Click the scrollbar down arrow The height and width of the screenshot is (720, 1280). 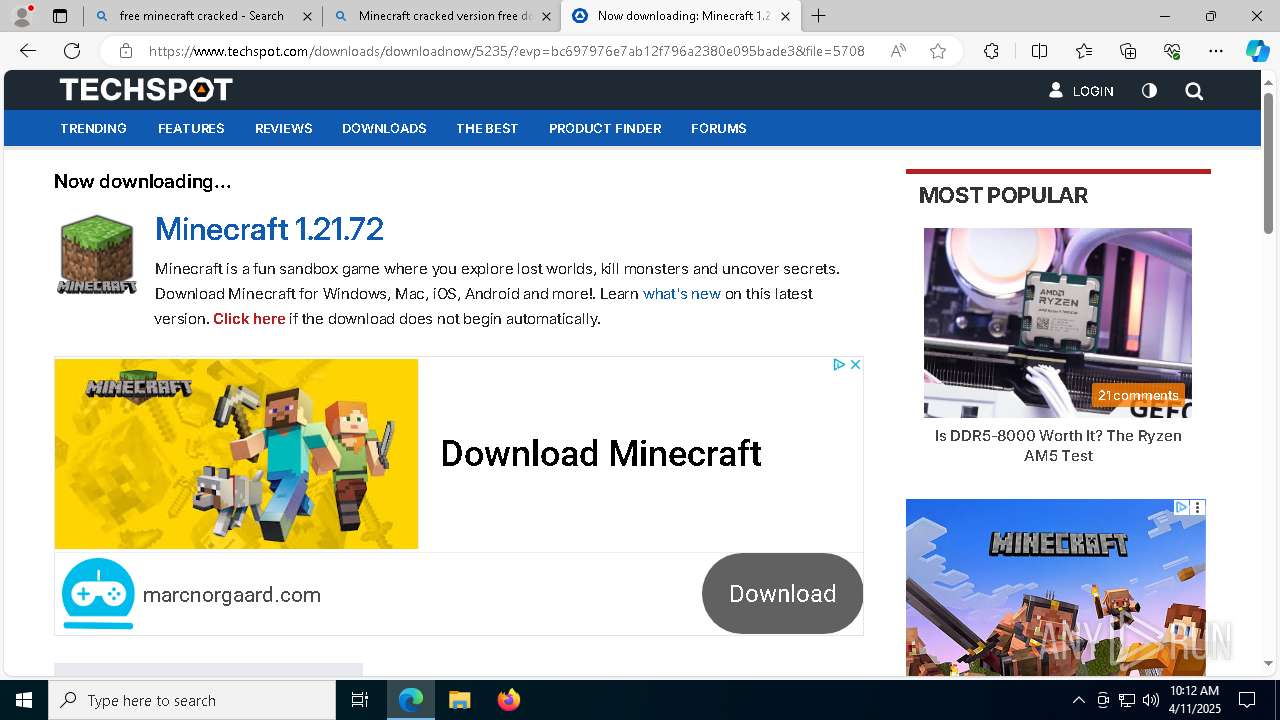tap(1269, 663)
